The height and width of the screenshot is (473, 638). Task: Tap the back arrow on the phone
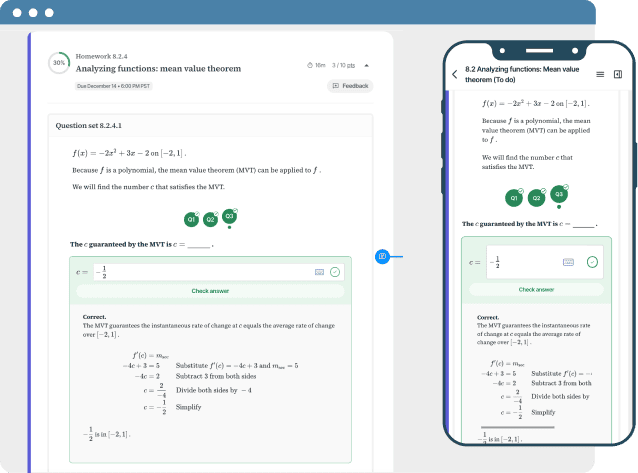[x=455, y=74]
